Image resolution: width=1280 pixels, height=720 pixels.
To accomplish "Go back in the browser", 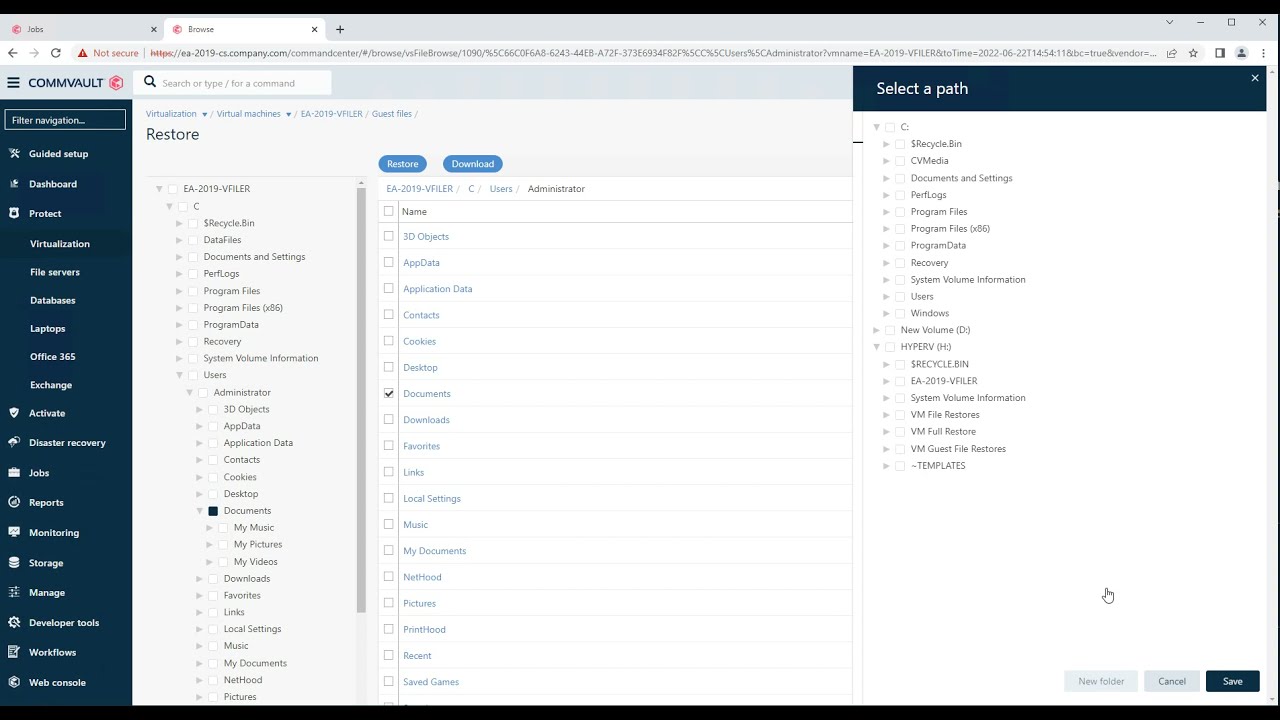I will [13, 53].
